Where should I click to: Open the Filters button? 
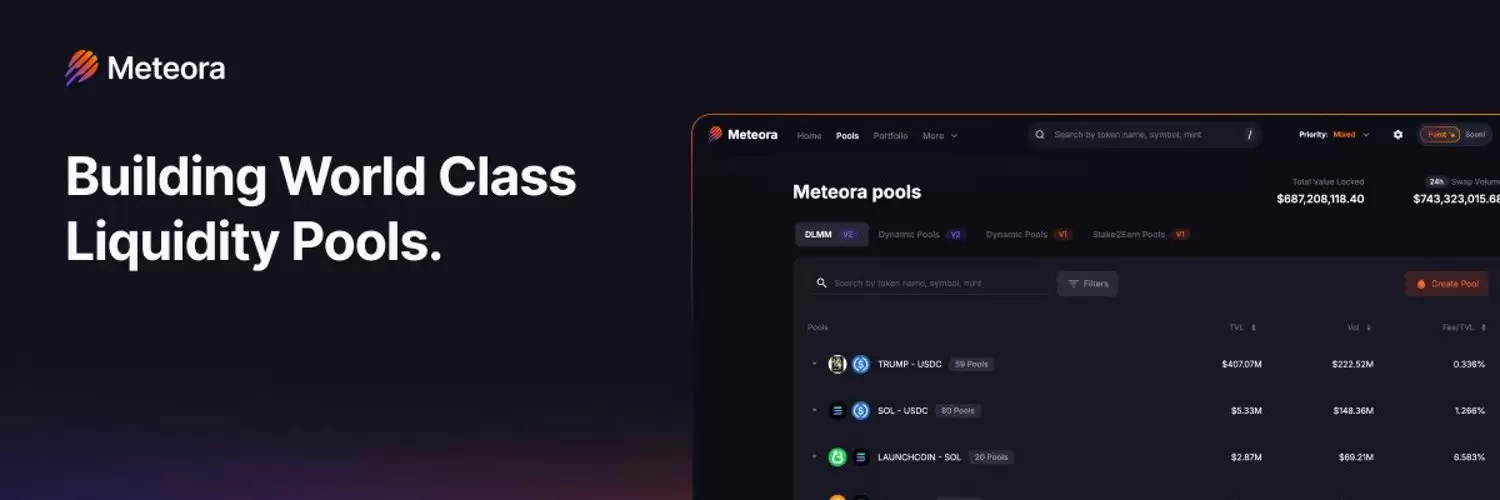click(x=1088, y=284)
